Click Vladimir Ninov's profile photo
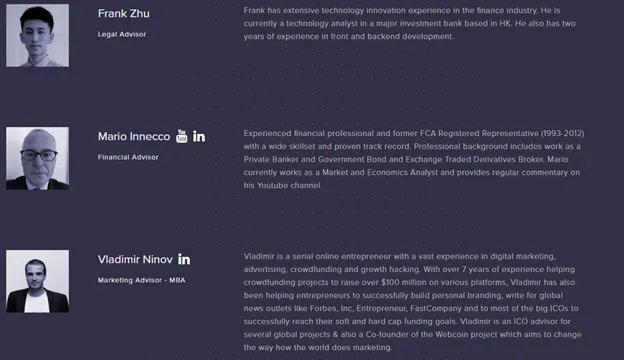This screenshot has width=624, height=360. pos(37,281)
